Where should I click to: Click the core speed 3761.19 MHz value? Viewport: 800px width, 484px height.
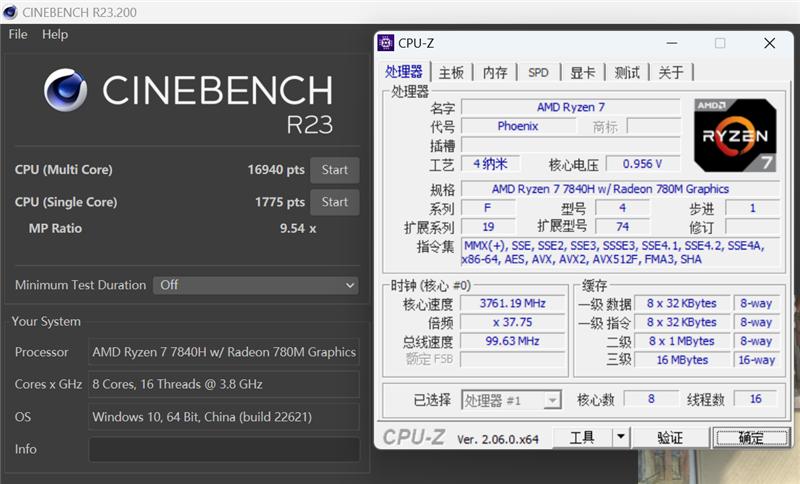[513, 303]
